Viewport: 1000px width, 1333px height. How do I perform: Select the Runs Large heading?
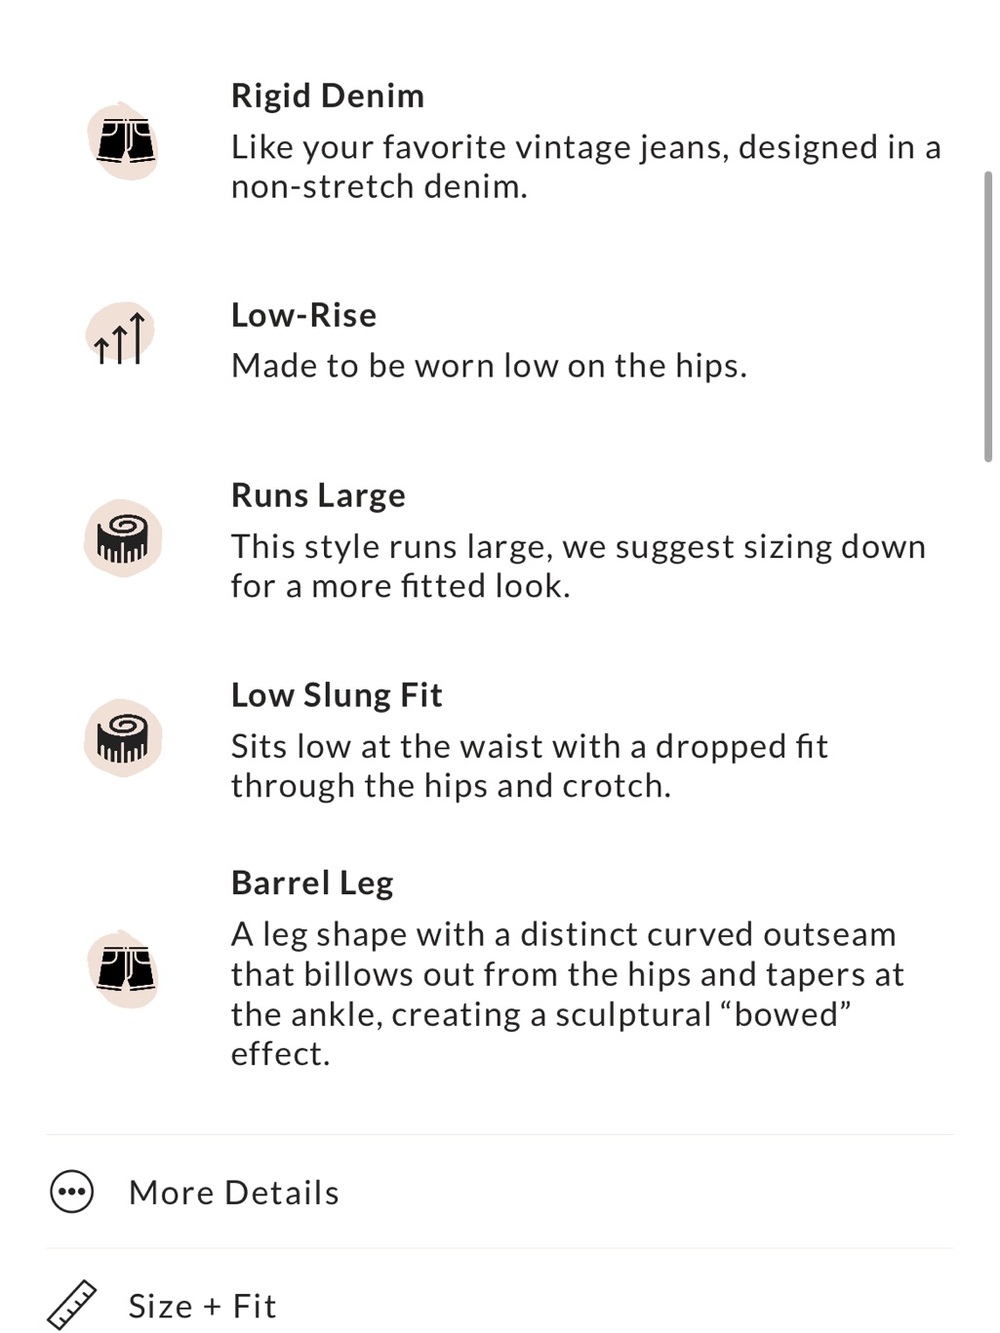click(318, 496)
